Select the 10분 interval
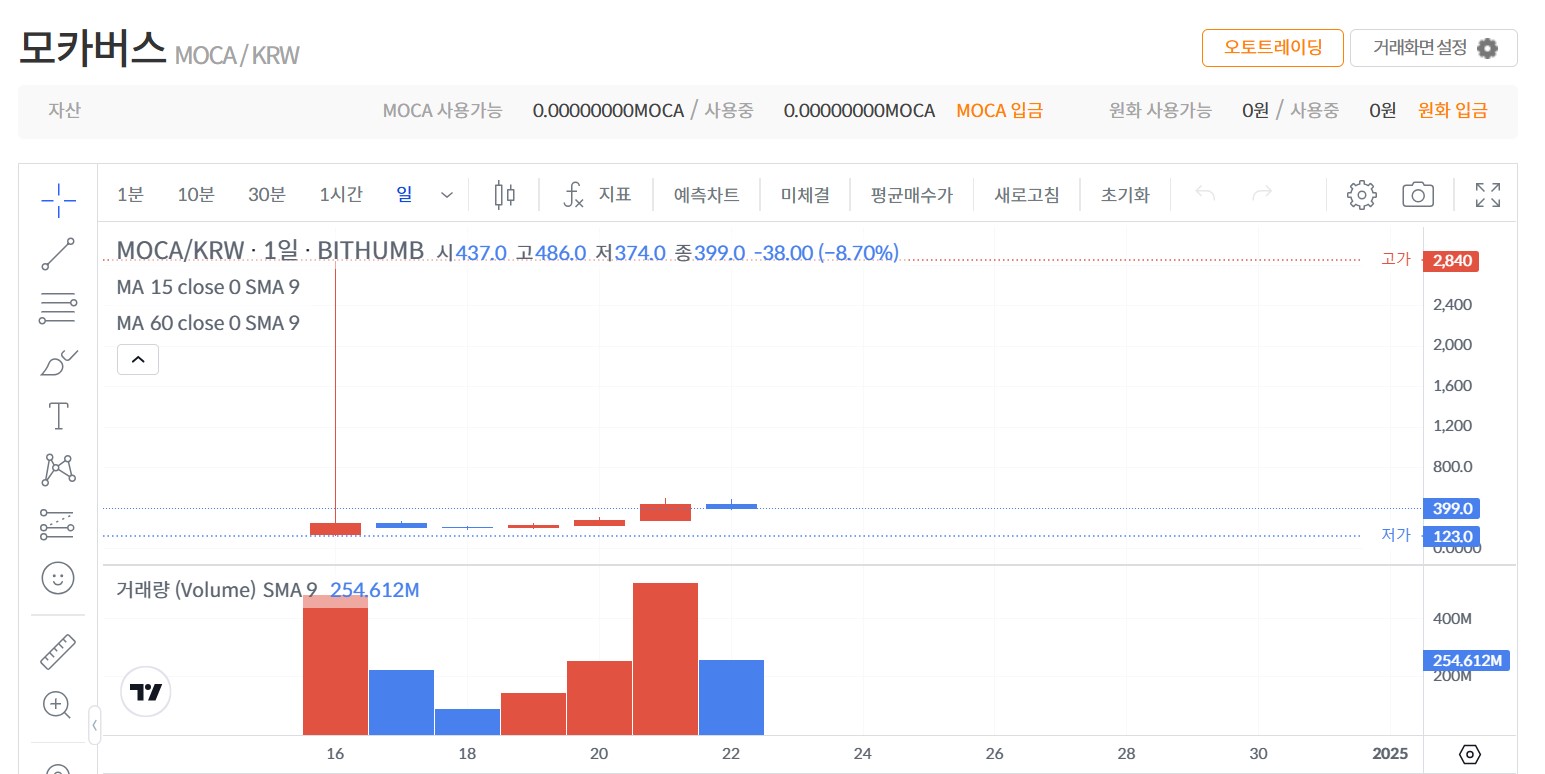The height and width of the screenshot is (774, 1545). click(196, 194)
